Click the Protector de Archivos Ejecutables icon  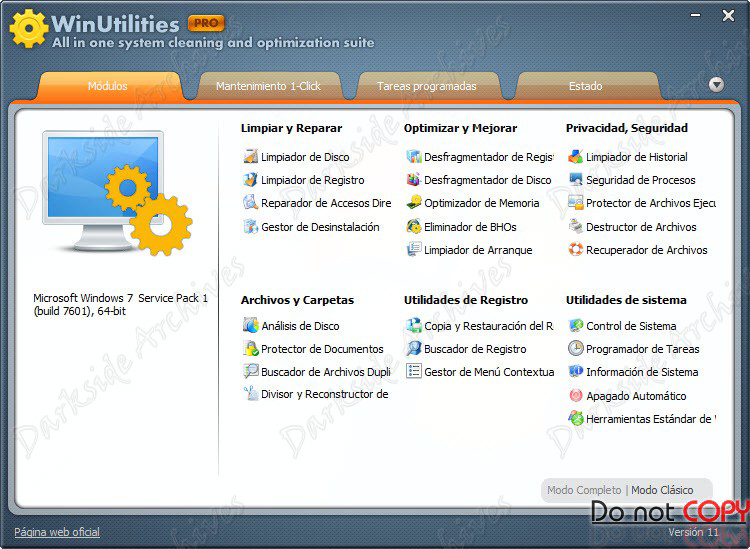(576, 203)
